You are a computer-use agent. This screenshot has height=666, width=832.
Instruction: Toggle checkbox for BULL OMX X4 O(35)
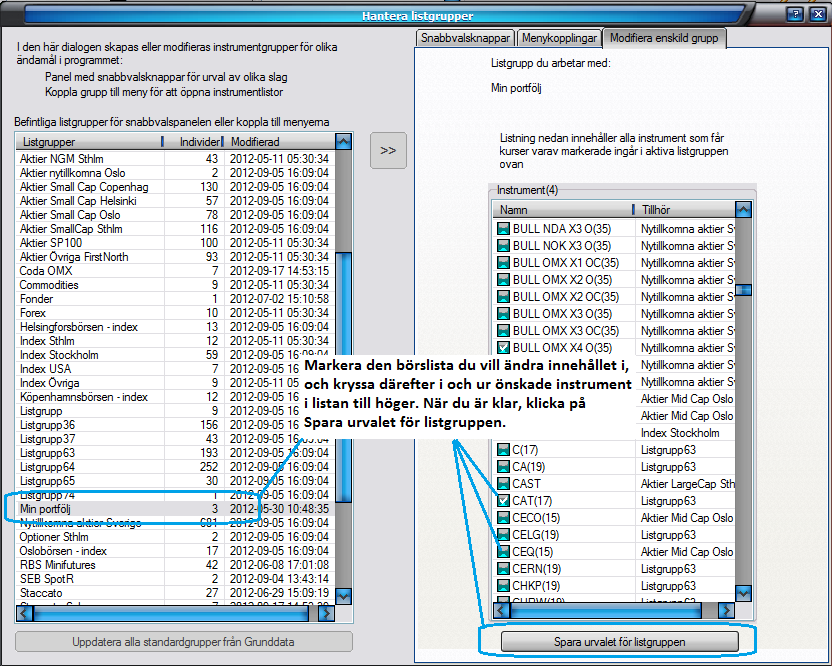point(504,347)
